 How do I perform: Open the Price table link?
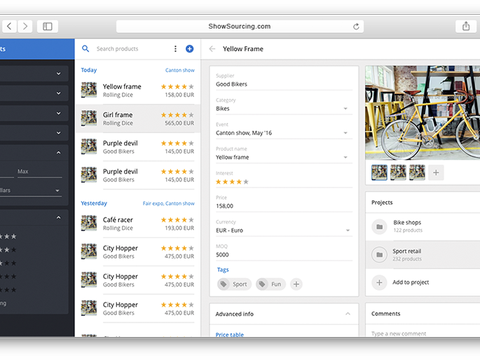pos(230,334)
